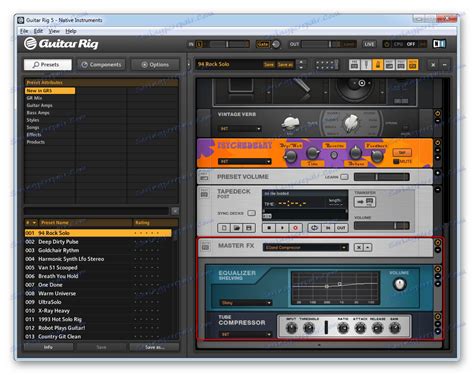Save the Tapedeck Post recording

[249, 228]
